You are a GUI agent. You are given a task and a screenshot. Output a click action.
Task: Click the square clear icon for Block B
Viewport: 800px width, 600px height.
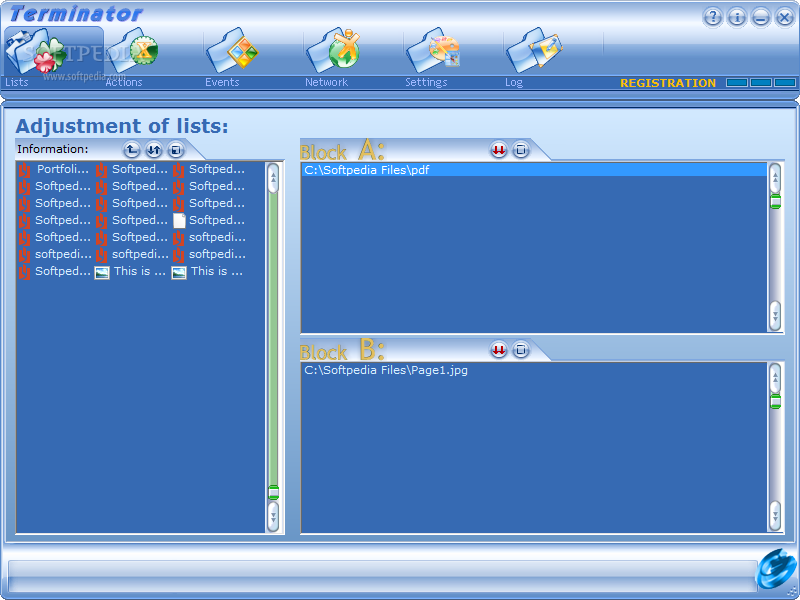(x=520, y=350)
